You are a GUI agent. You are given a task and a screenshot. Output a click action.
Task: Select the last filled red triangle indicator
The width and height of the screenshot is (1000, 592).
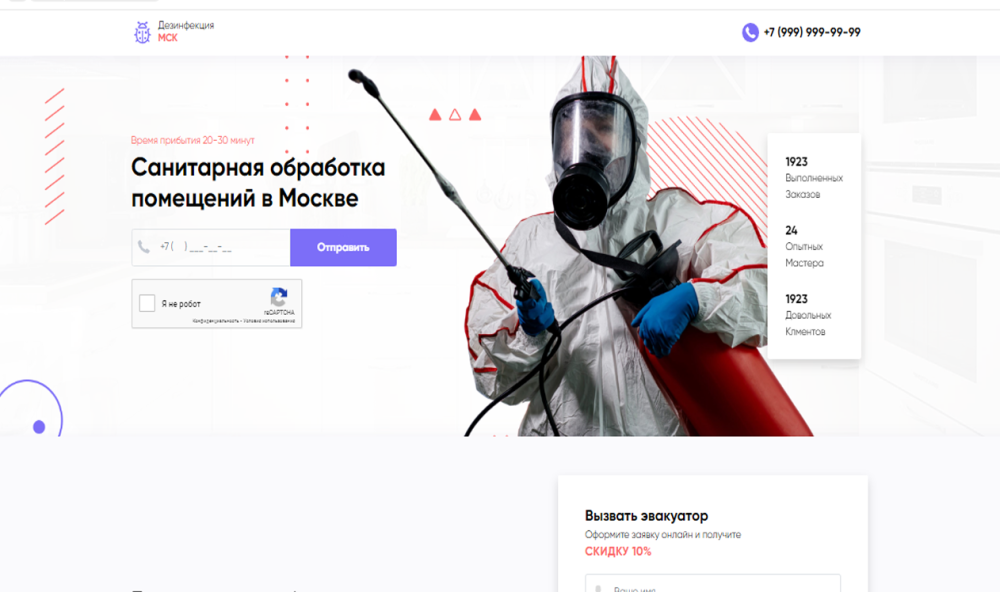(475, 115)
